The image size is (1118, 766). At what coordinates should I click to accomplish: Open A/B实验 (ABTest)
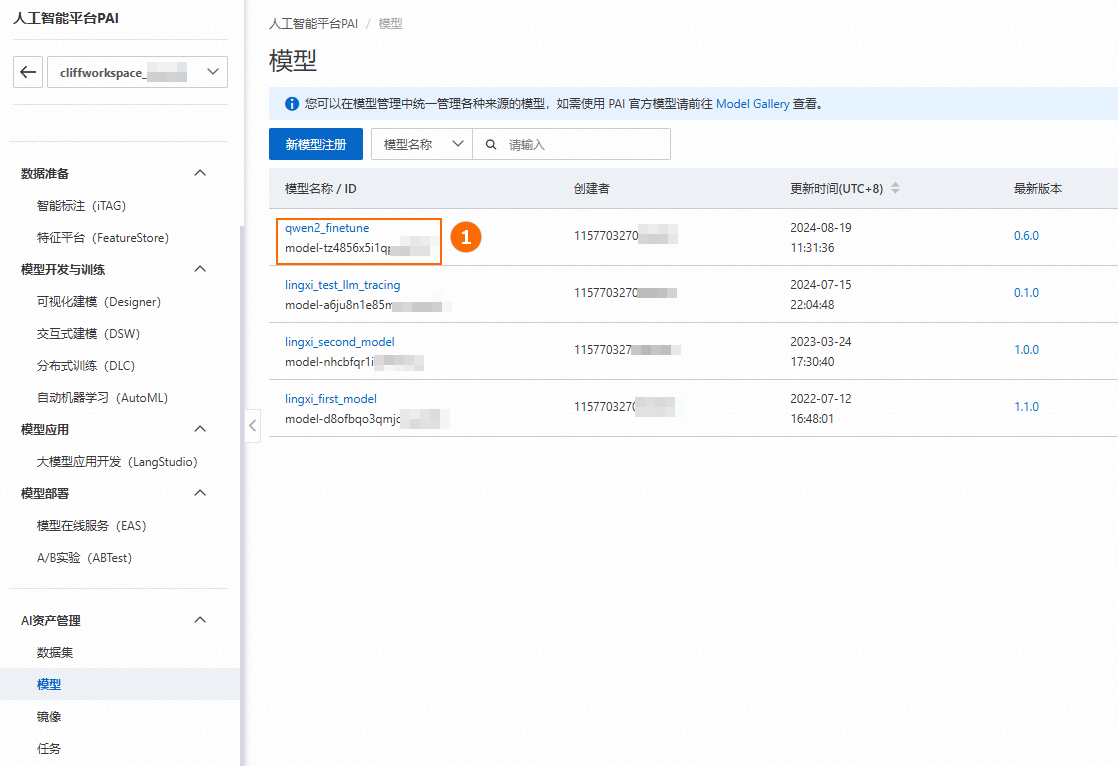(84, 558)
